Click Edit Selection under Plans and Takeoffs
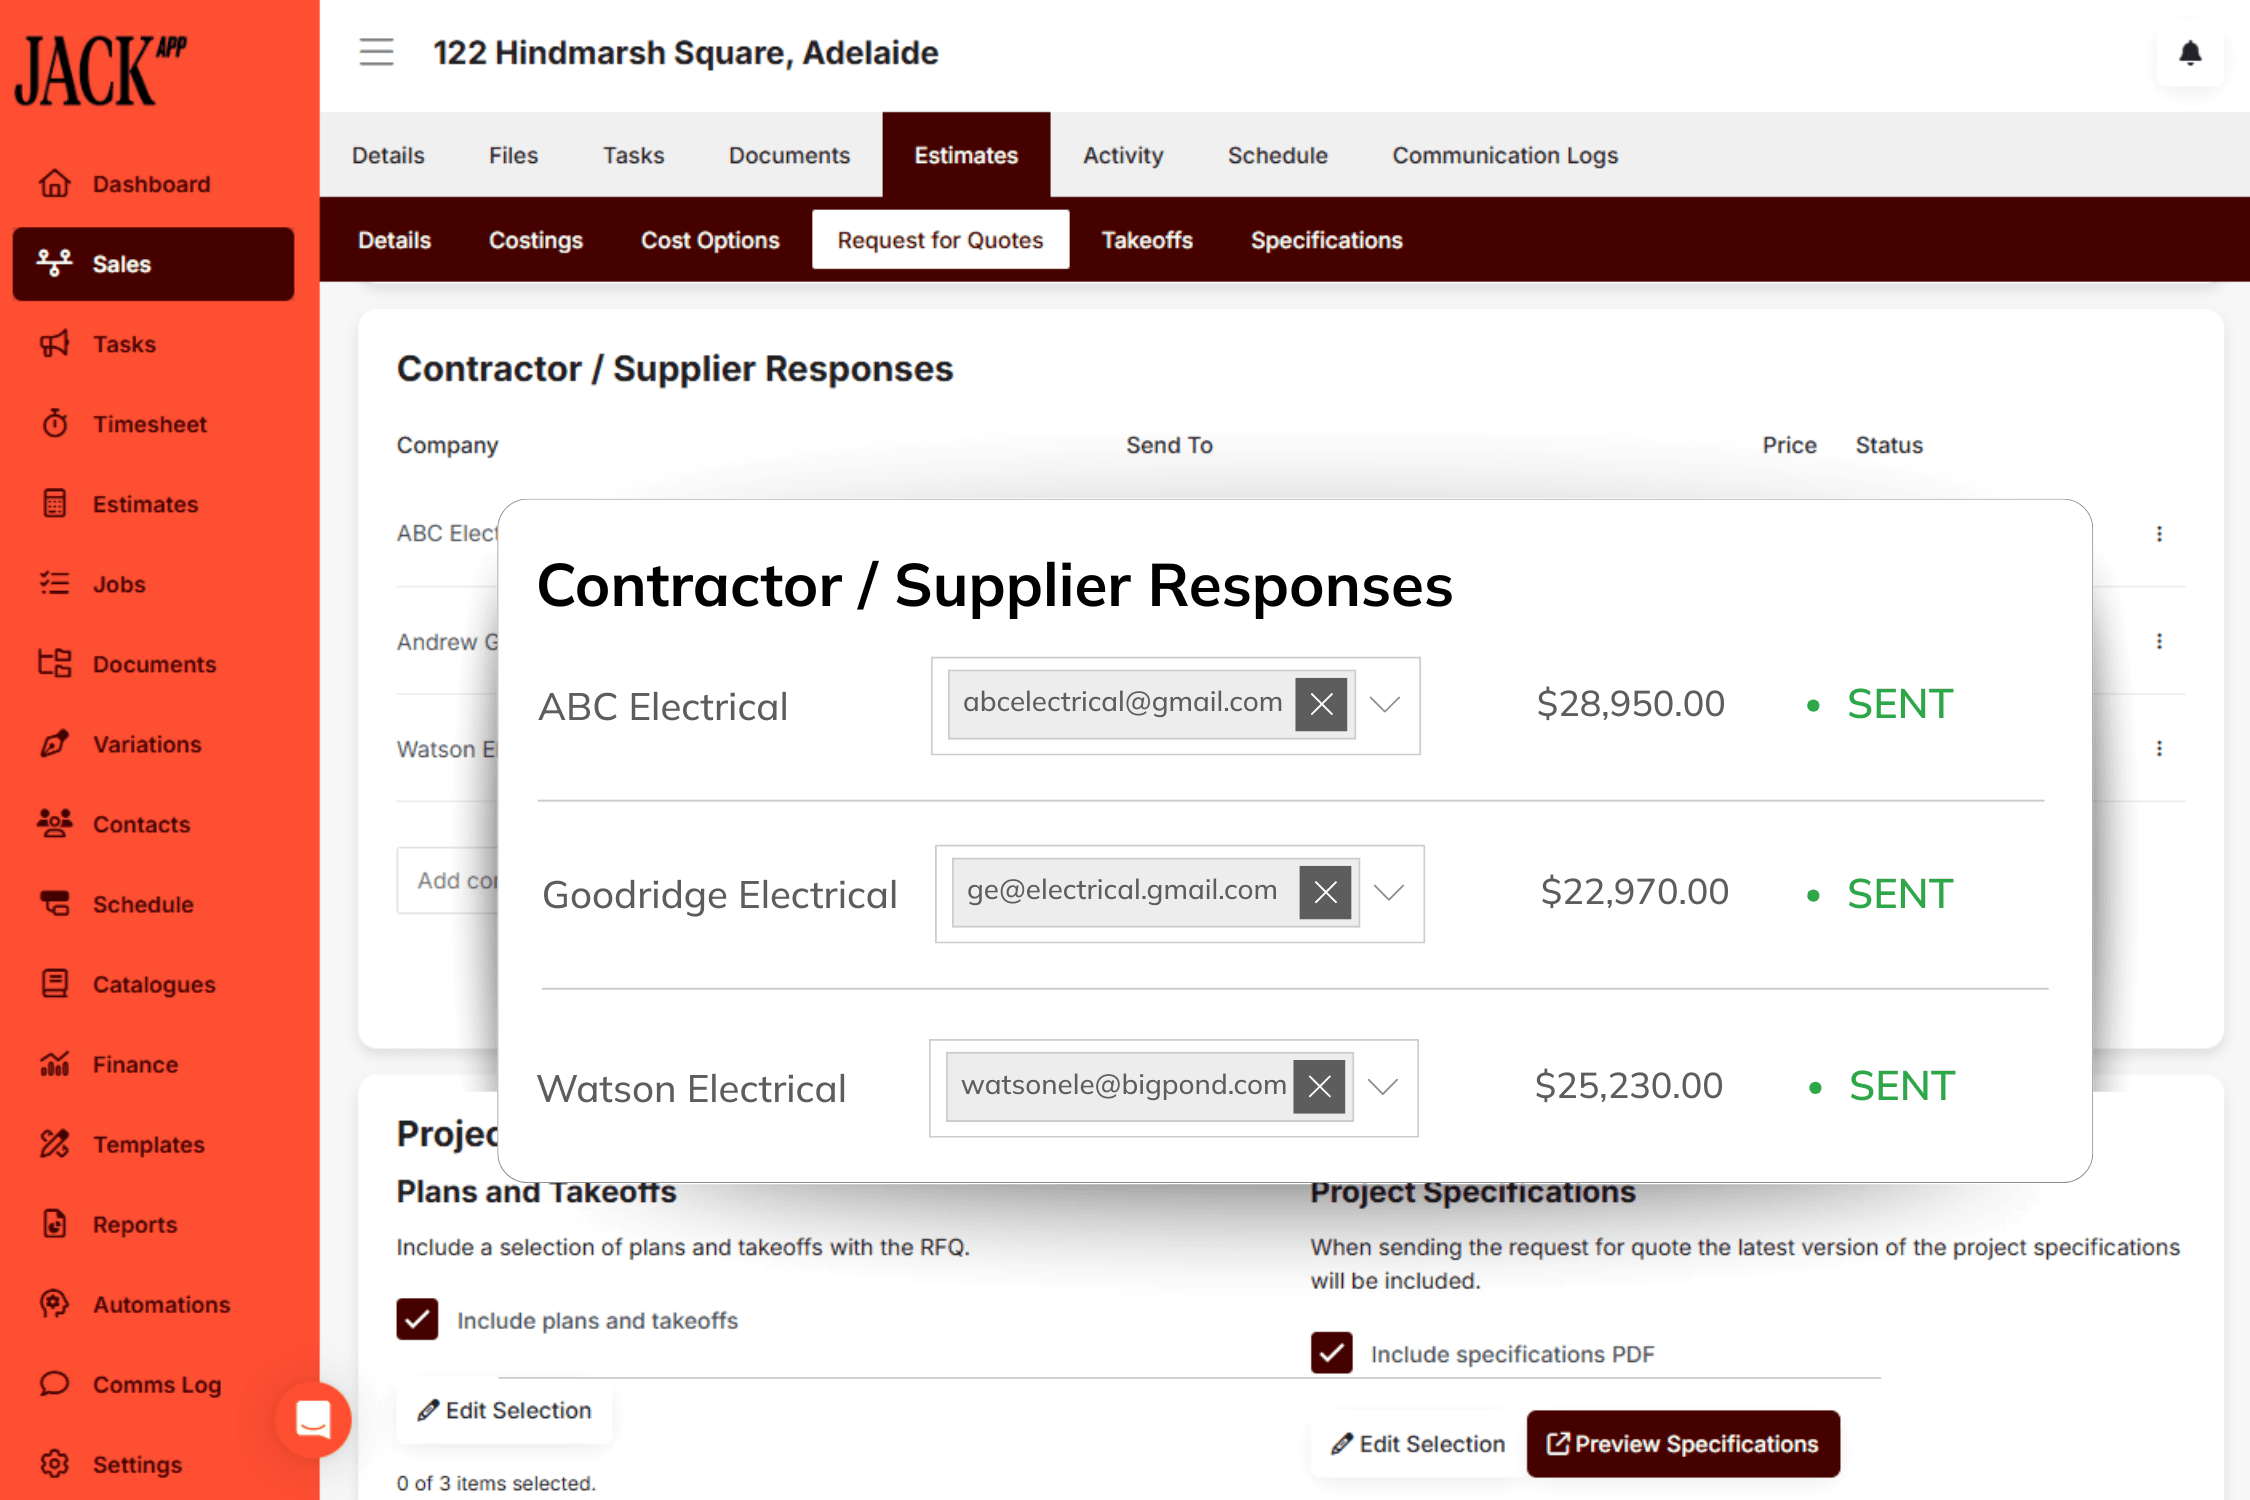 (505, 1410)
